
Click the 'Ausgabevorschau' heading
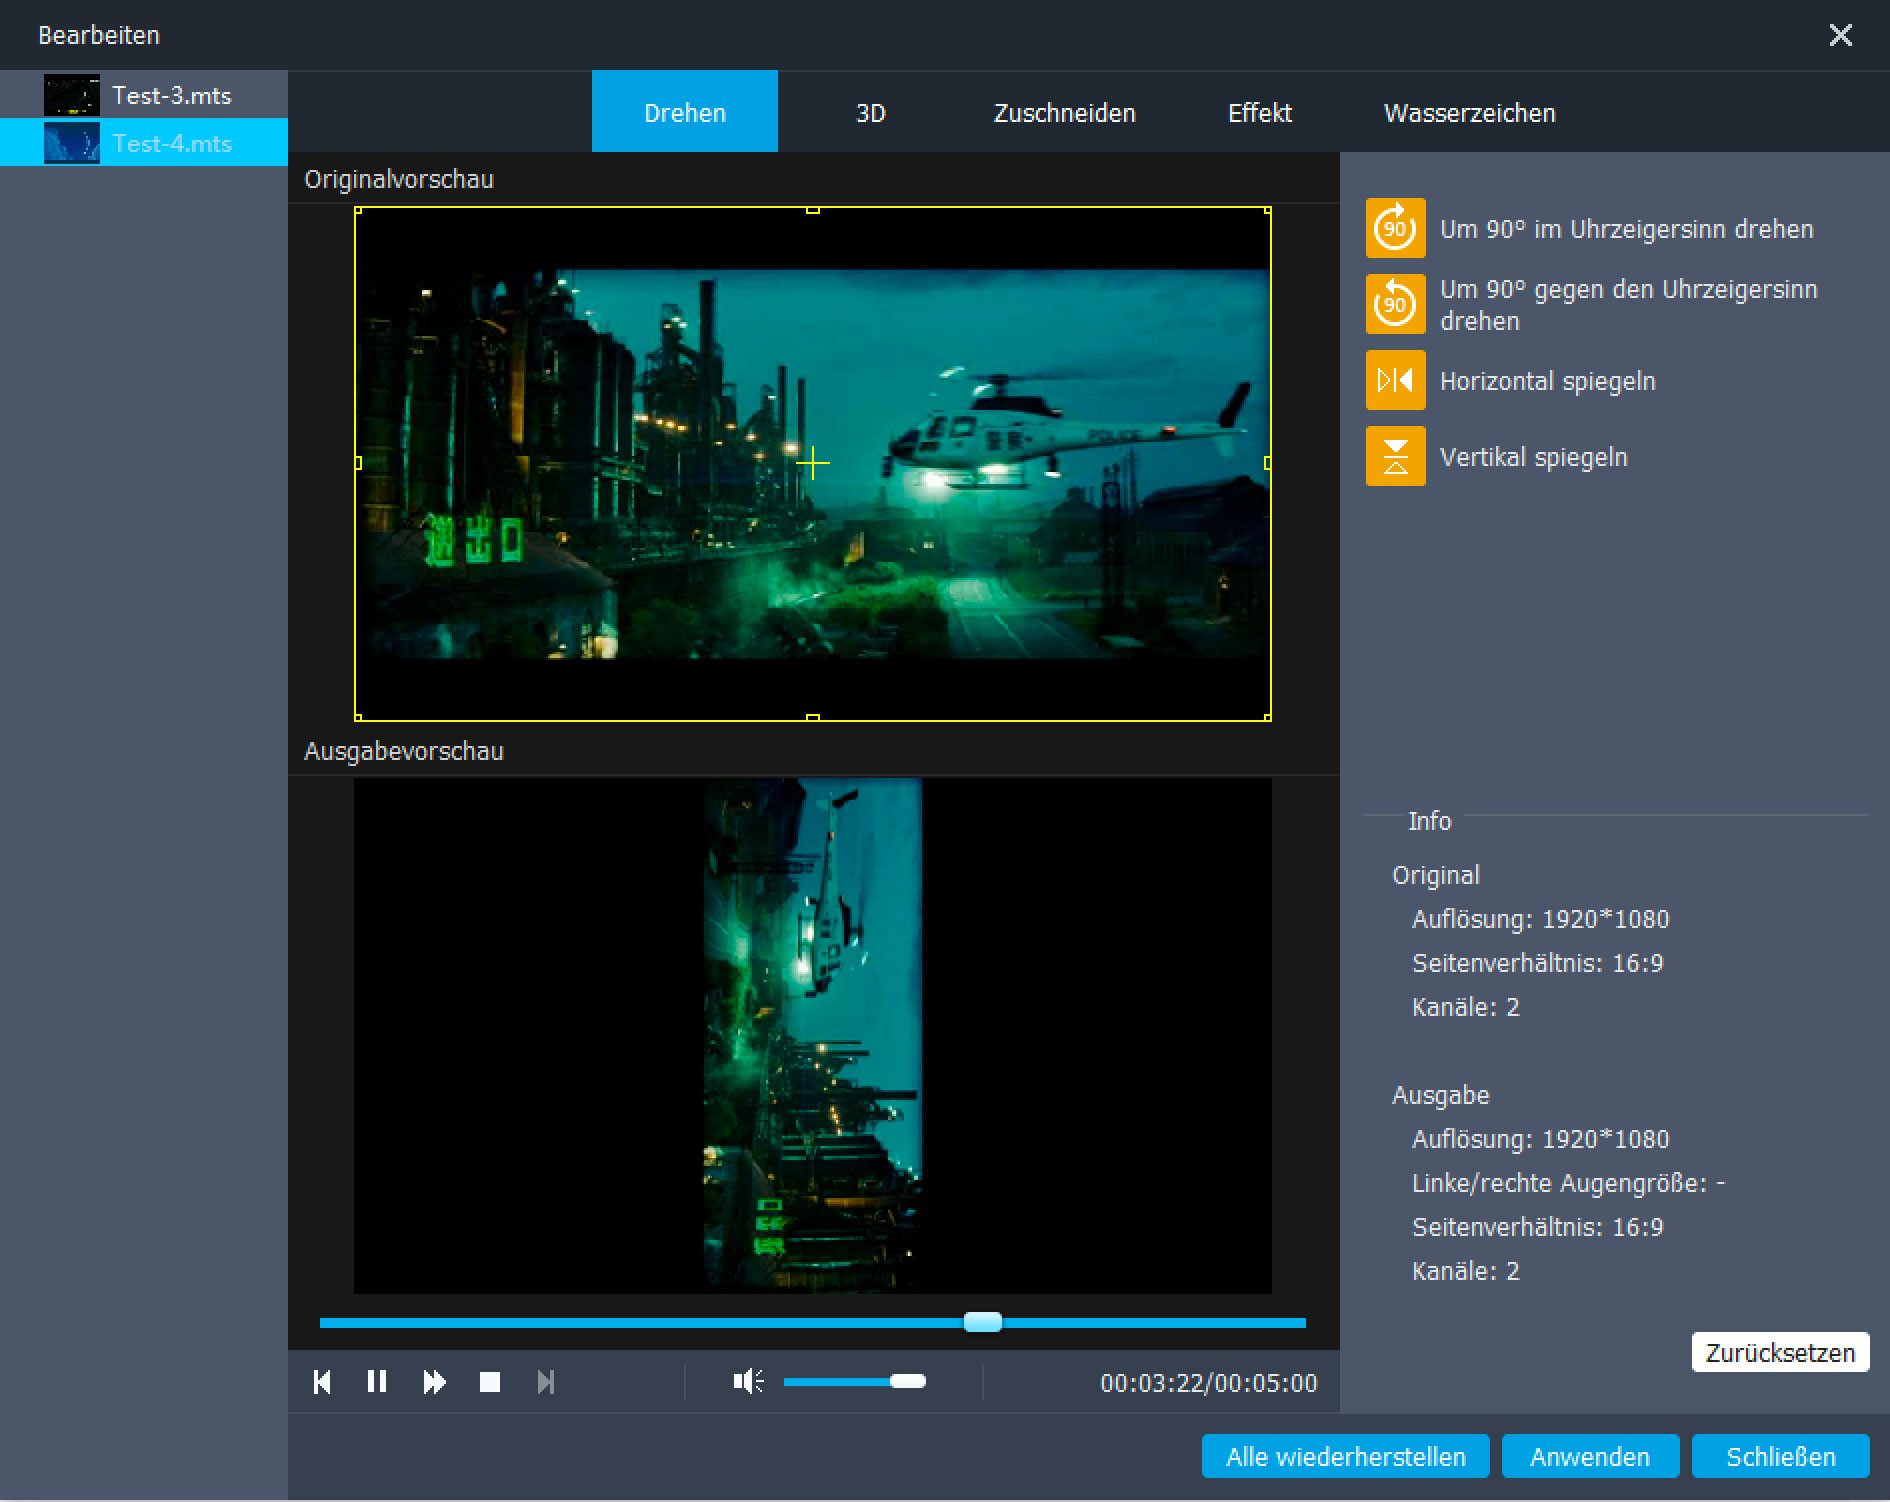click(x=404, y=751)
